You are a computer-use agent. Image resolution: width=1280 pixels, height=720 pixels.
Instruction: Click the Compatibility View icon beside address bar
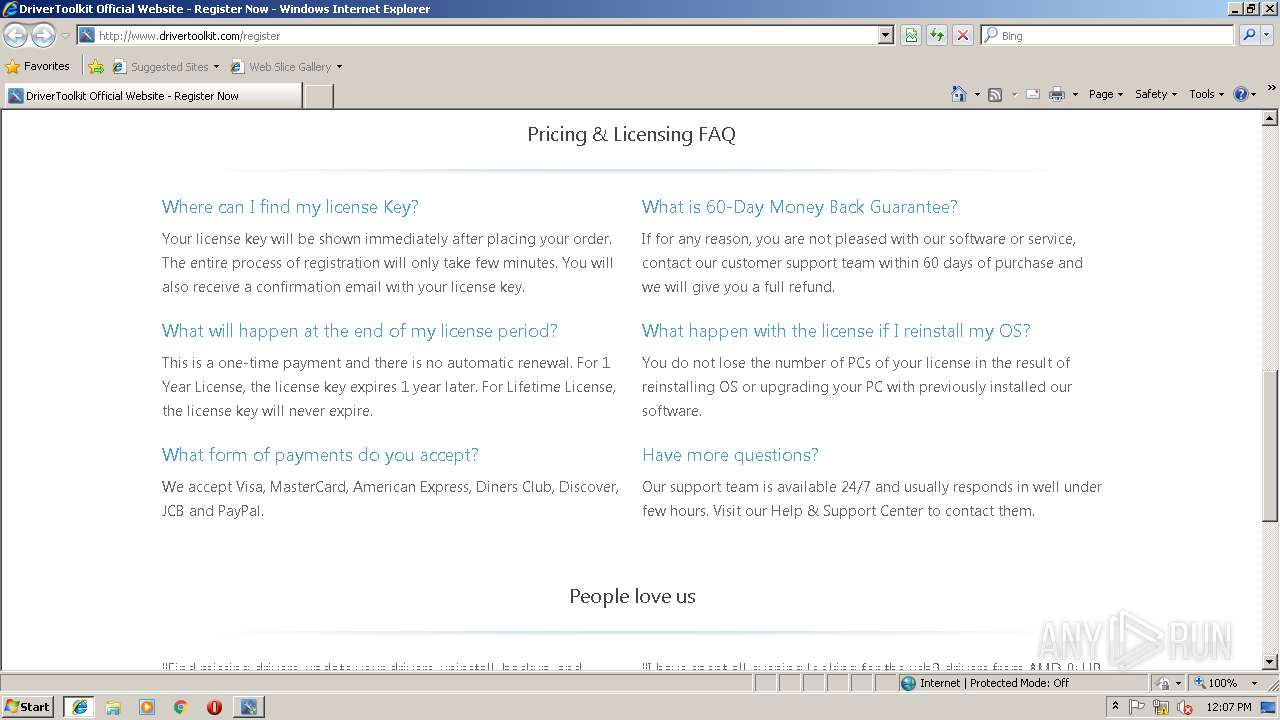pos(911,35)
